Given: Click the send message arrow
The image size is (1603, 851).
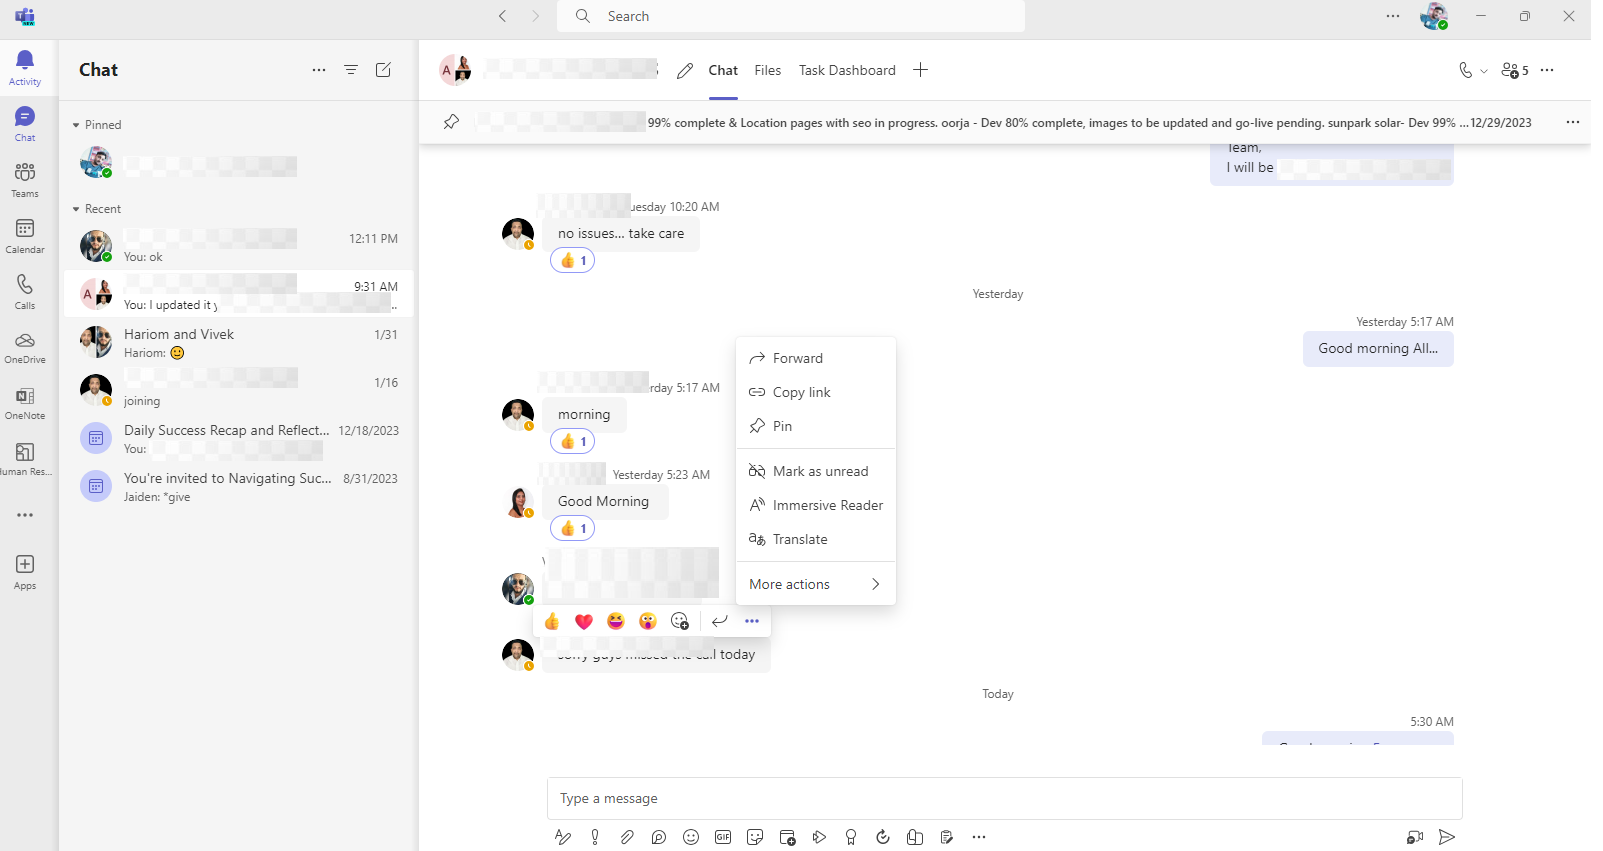Looking at the screenshot, I should point(1446,837).
